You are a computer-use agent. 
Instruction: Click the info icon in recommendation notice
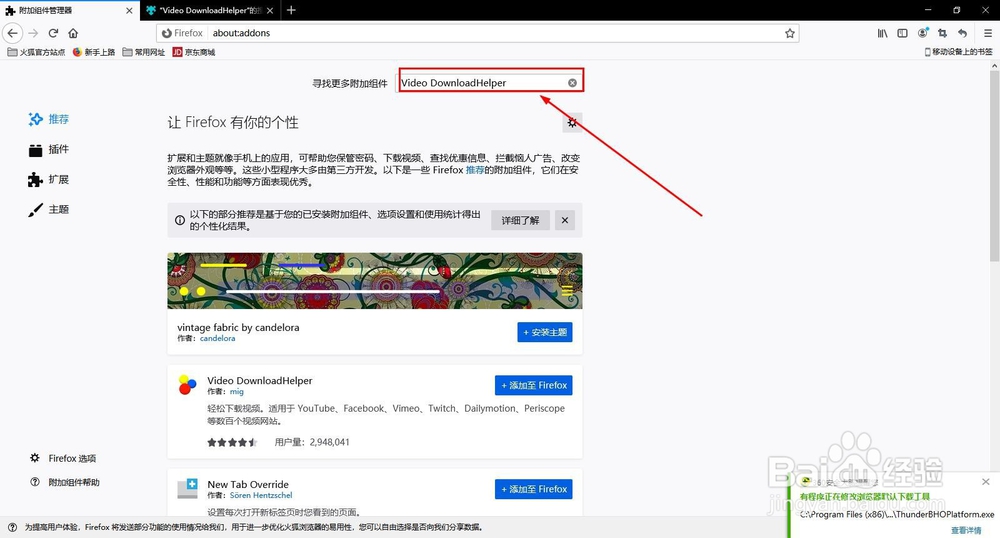point(180,221)
